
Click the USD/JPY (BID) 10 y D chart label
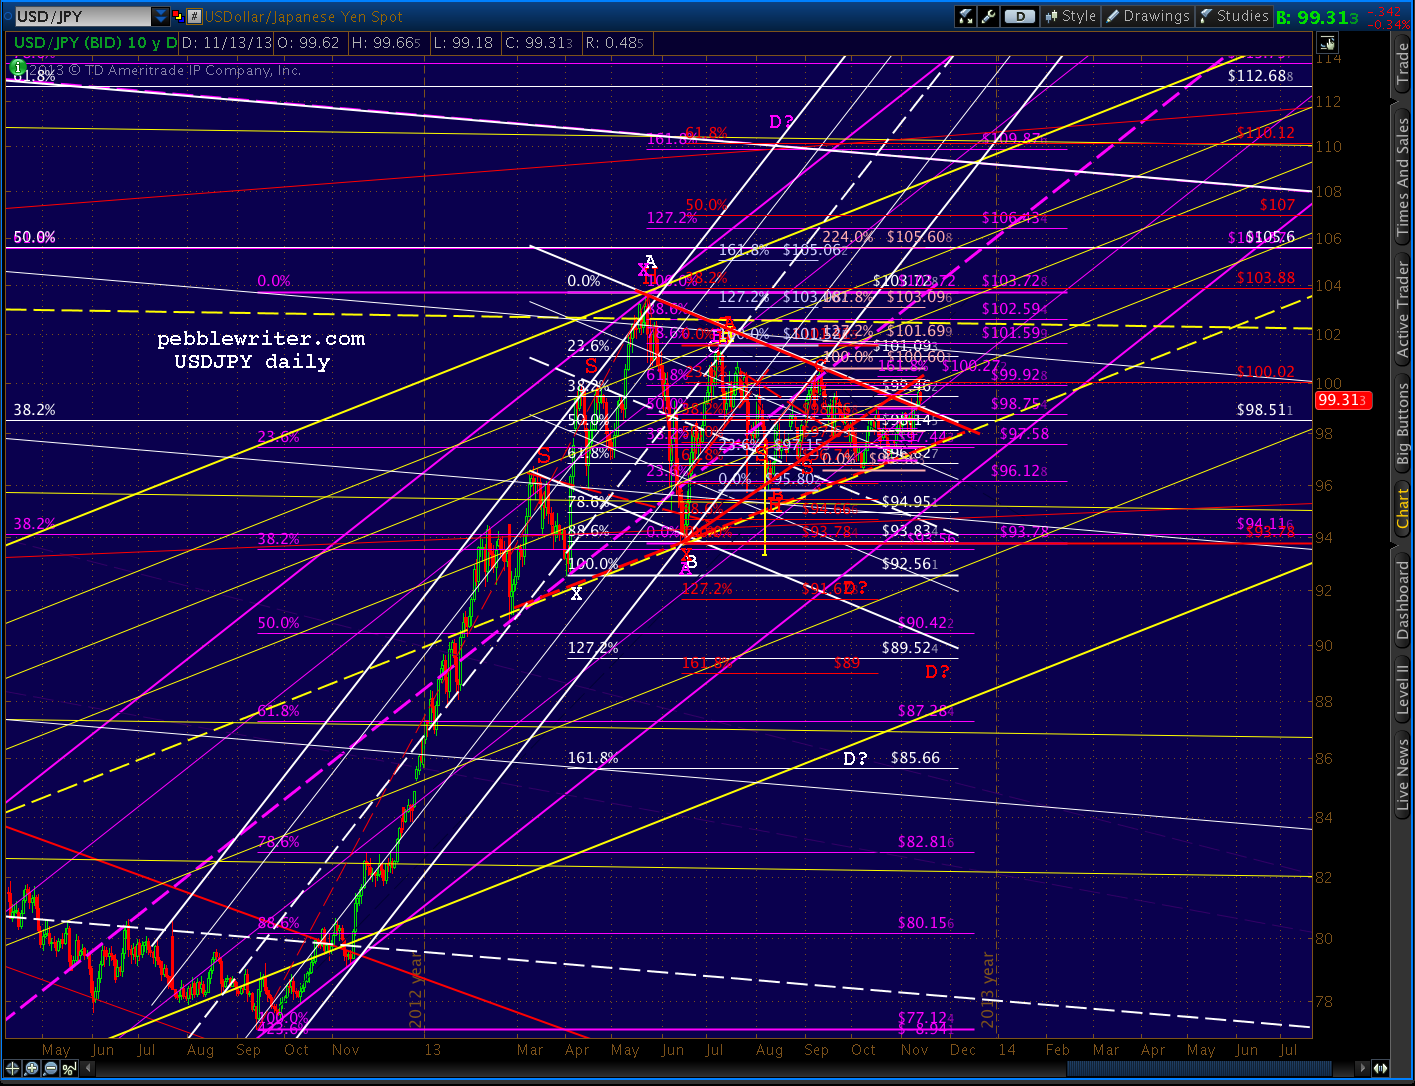click(x=96, y=43)
